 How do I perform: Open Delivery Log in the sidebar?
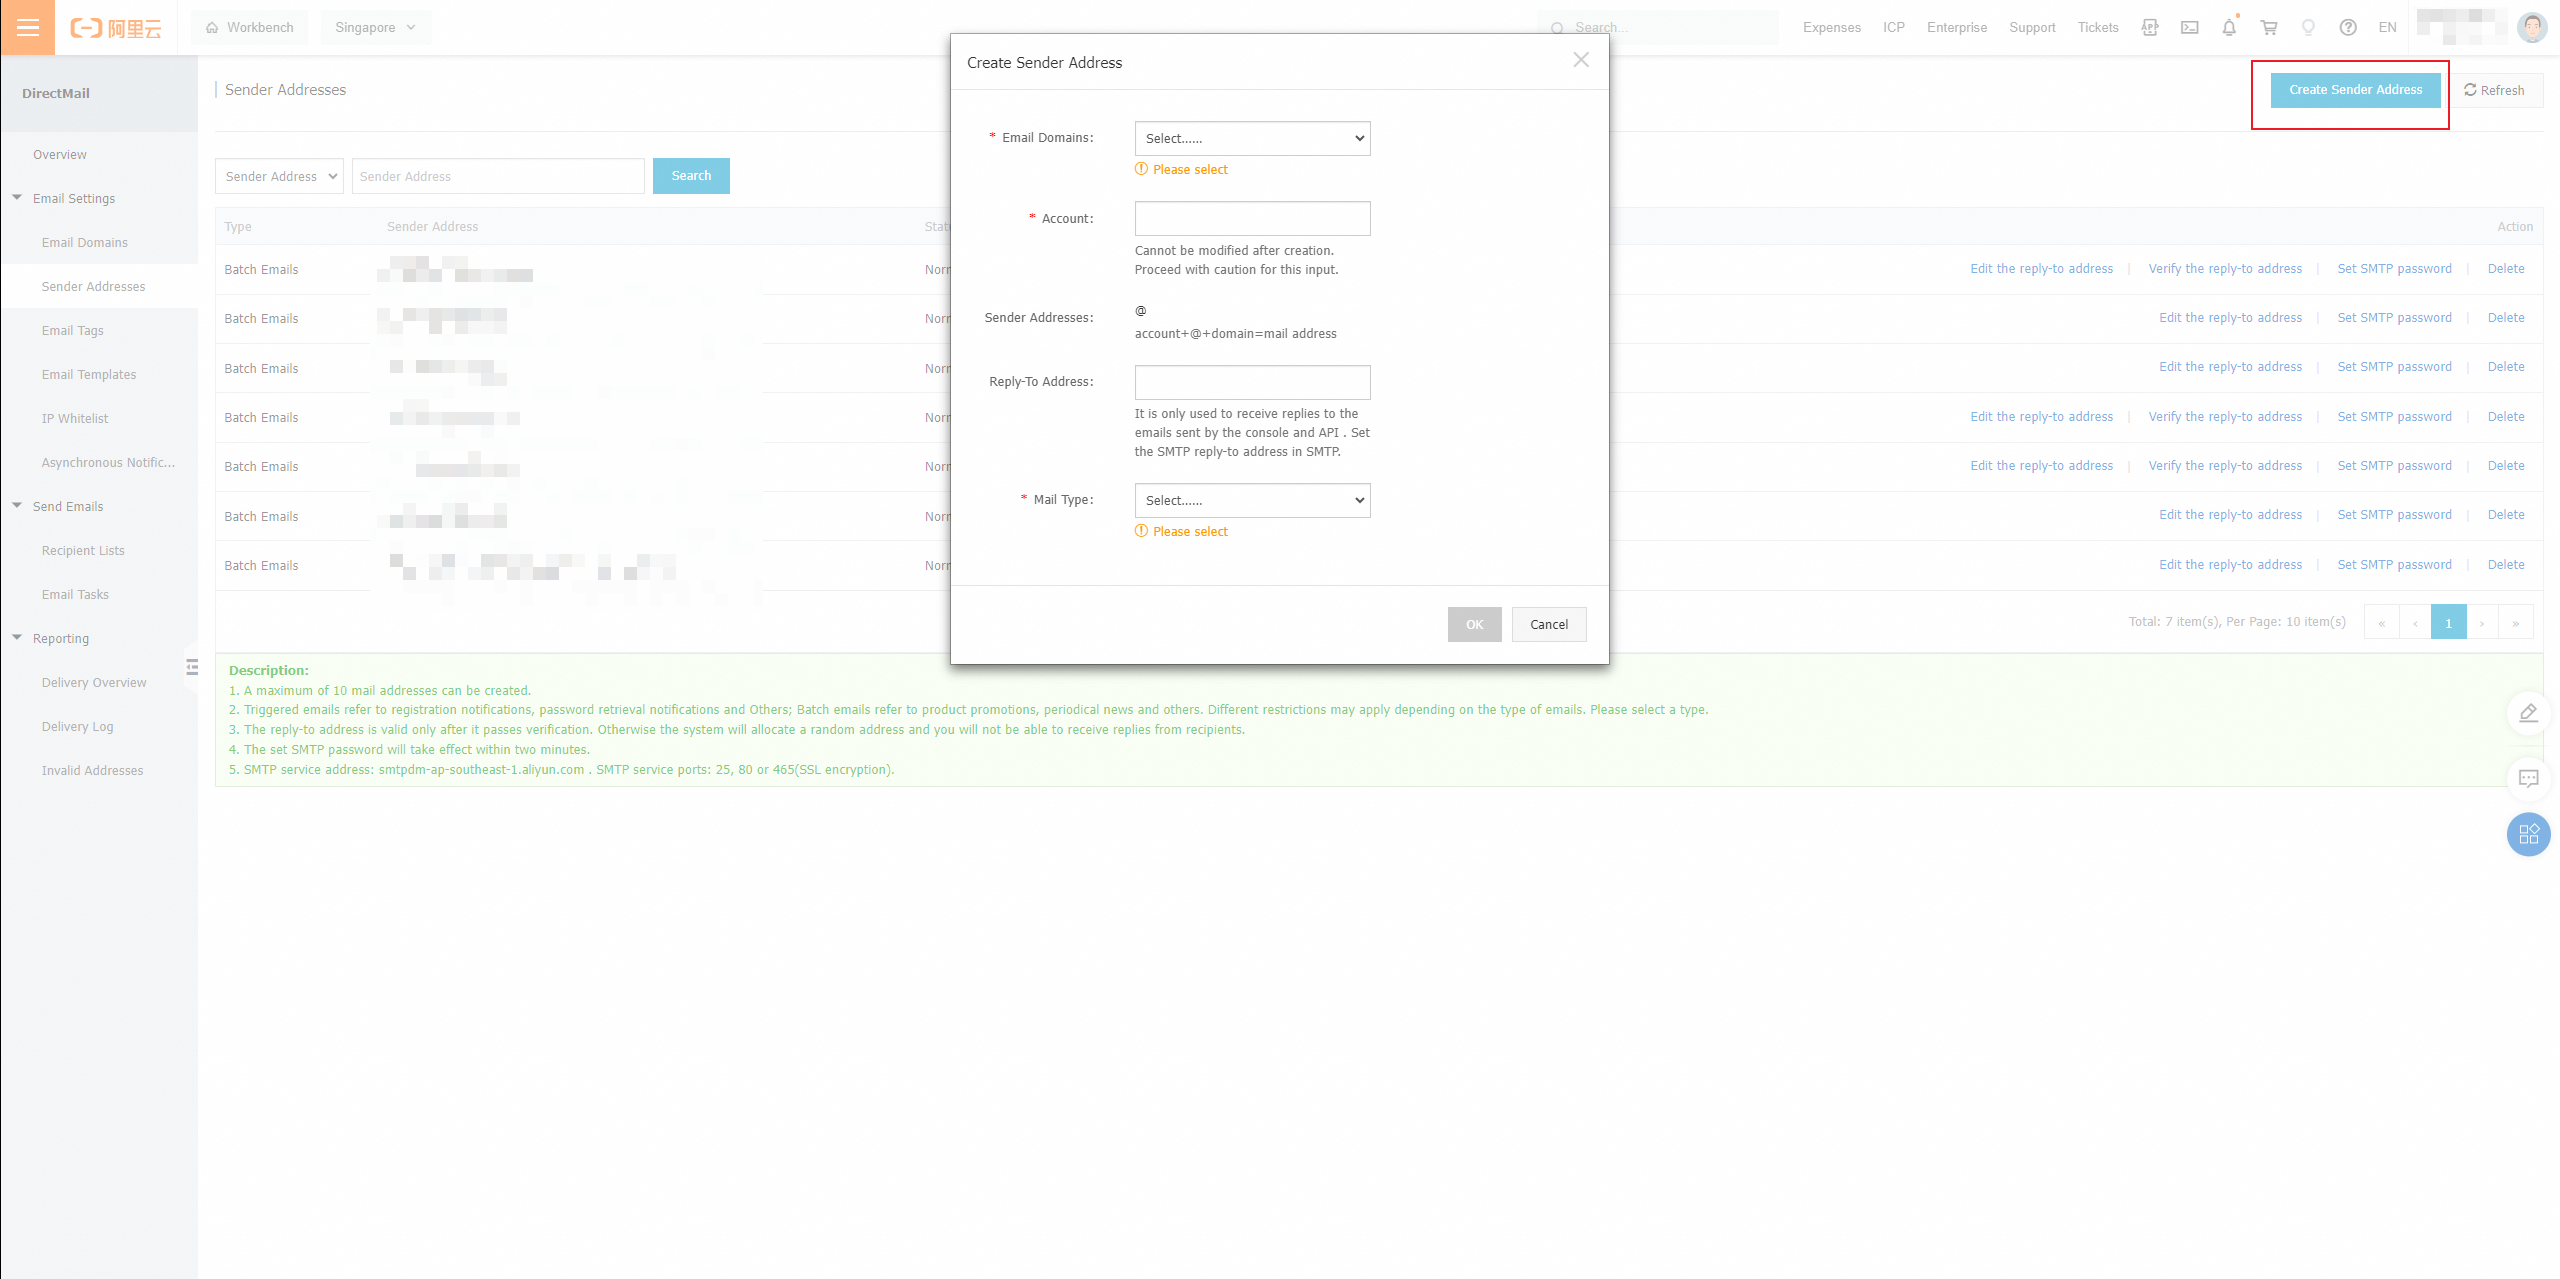click(78, 726)
